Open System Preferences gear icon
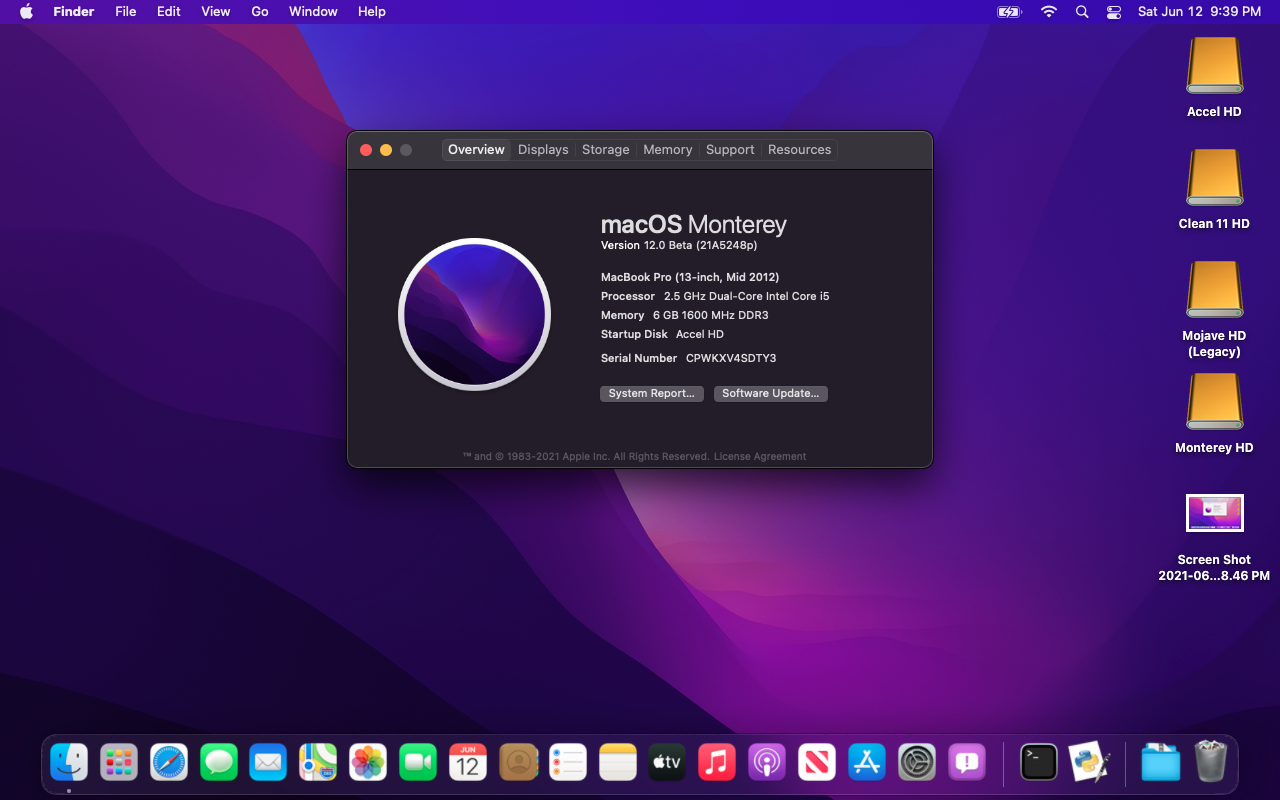This screenshot has width=1280, height=800. point(916,763)
